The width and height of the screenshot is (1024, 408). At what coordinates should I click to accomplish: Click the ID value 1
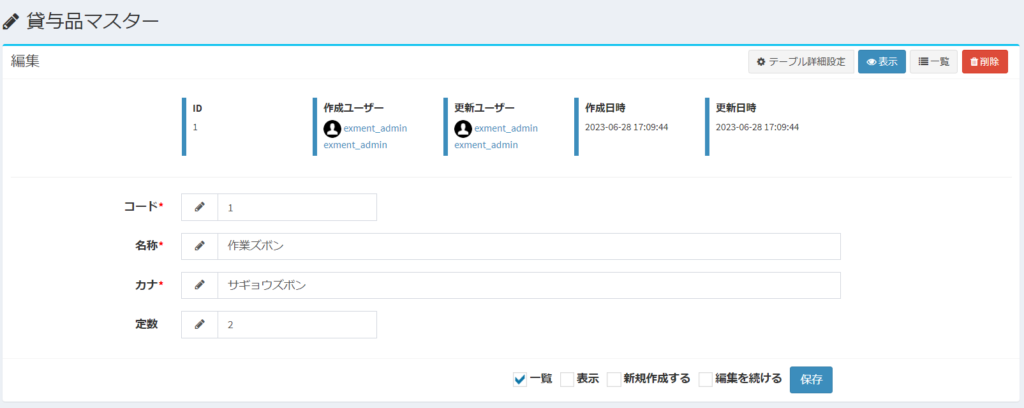[x=195, y=127]
